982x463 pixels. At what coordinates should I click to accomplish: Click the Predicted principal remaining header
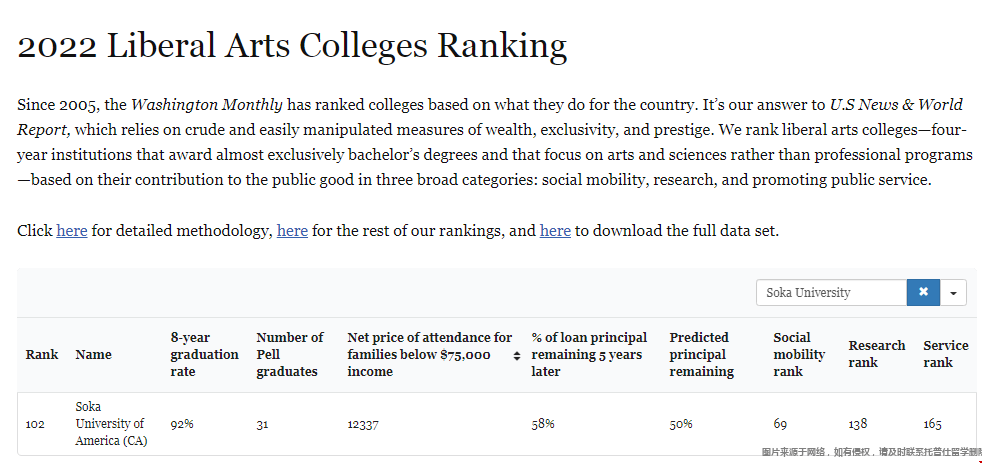[701, 355]
